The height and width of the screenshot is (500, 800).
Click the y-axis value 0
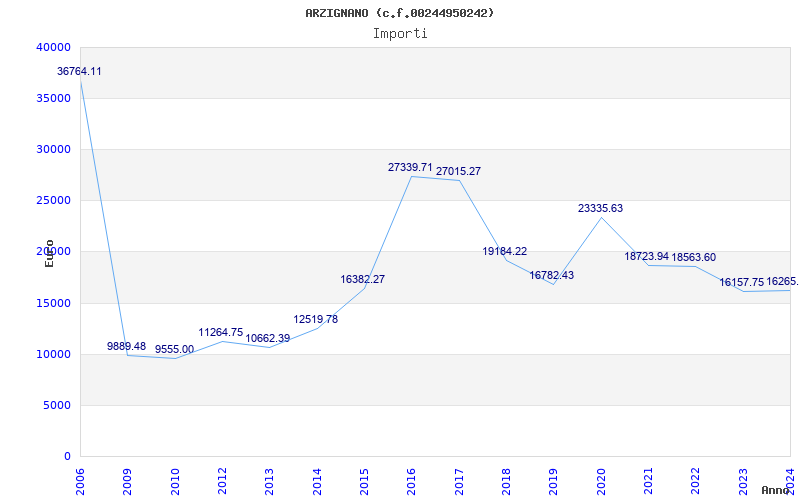(67, 456)
